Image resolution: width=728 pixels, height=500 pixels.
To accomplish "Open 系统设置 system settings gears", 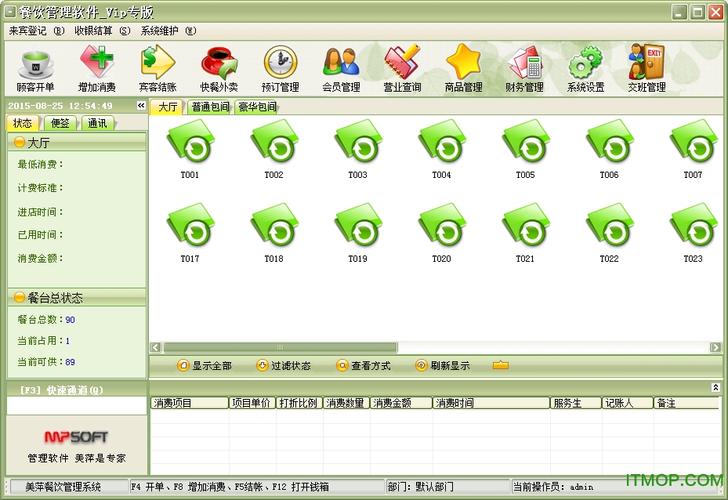I will click(x=585, y=70).
